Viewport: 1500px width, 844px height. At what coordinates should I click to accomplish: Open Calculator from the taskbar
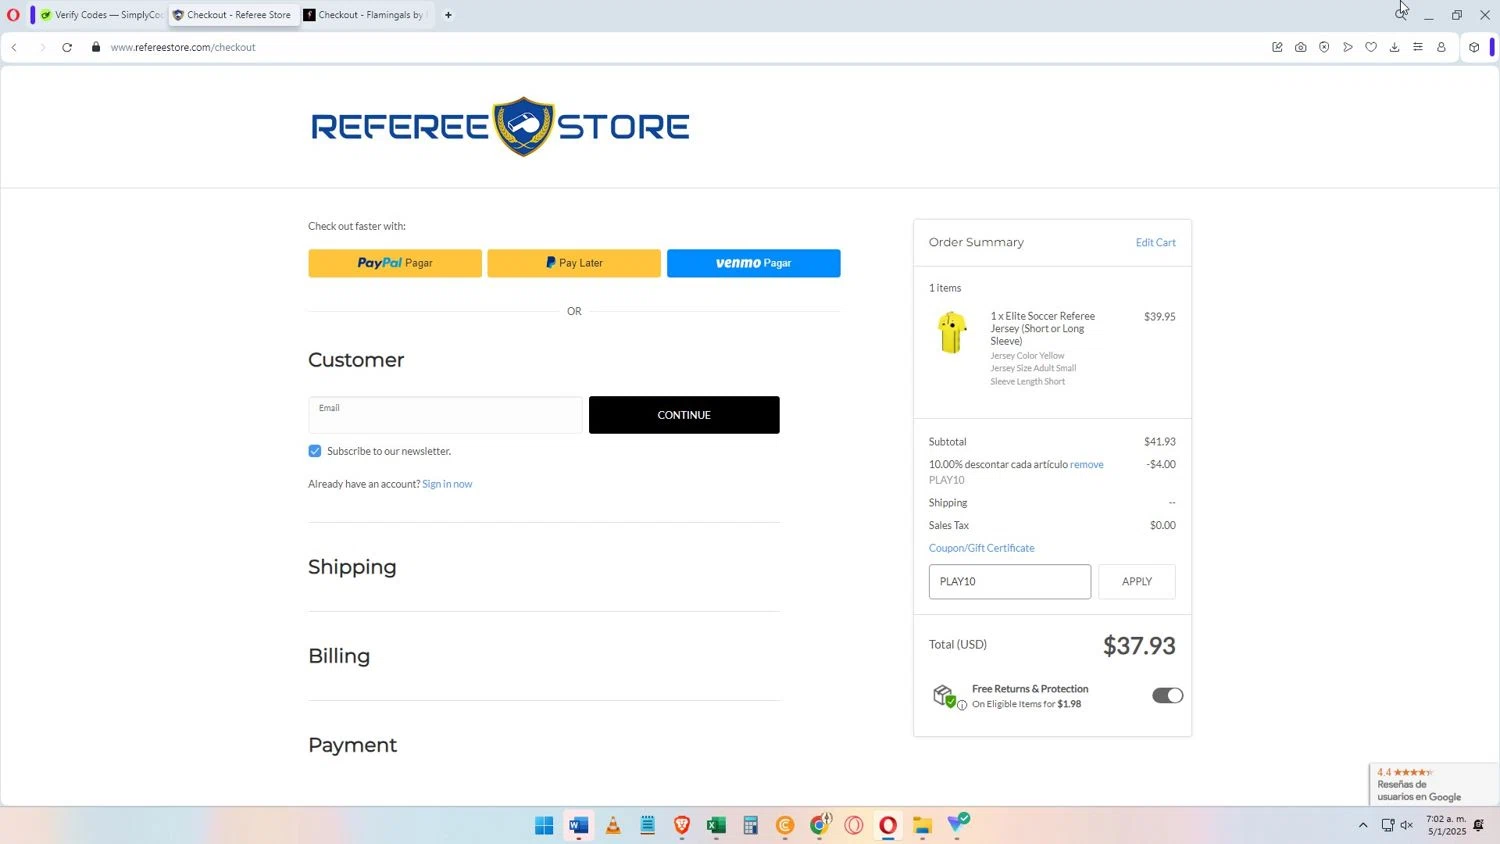(750, 825)
